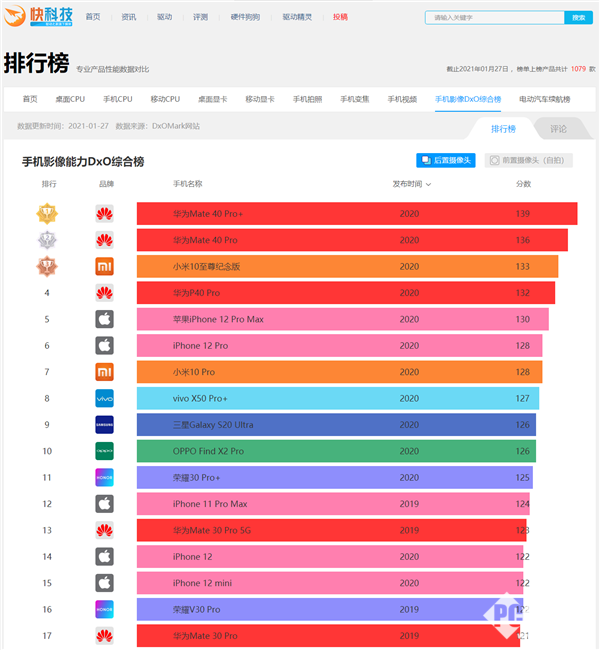Click the Huawei brand icon beside 华为Mate 40 Pro+
600x650 pixels.
(x=104, y=214)
